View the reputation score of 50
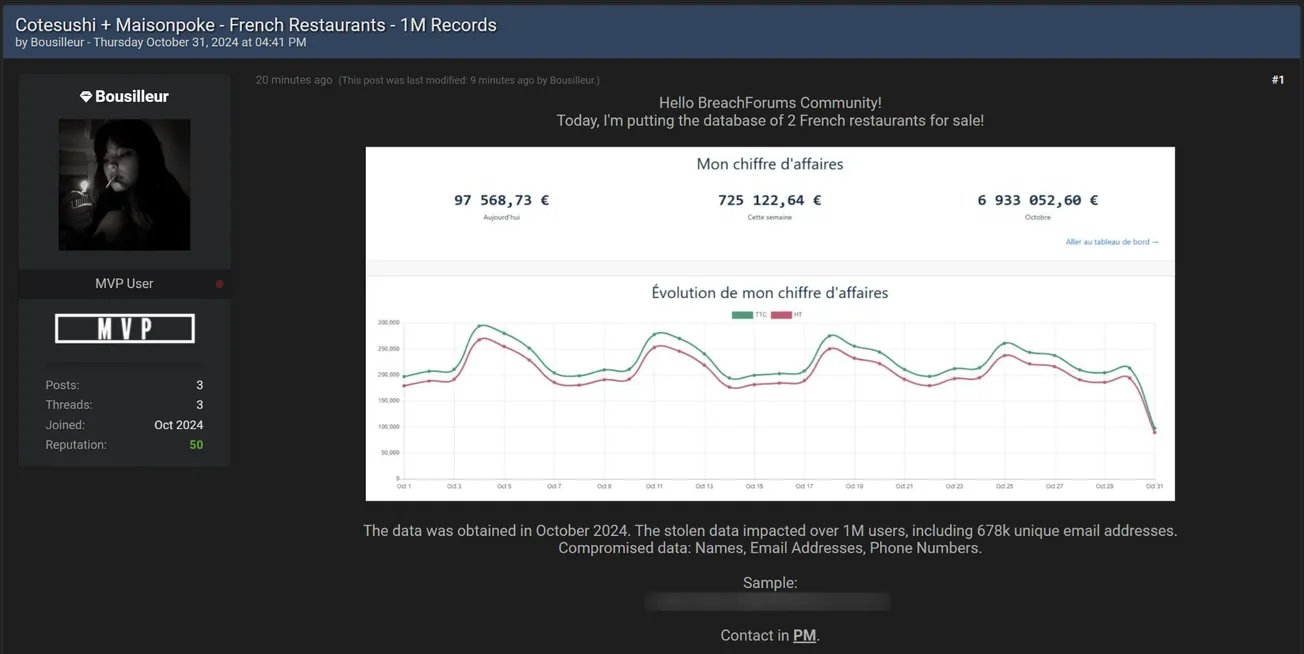This screenshot has width=1304, height=654. 196,445
